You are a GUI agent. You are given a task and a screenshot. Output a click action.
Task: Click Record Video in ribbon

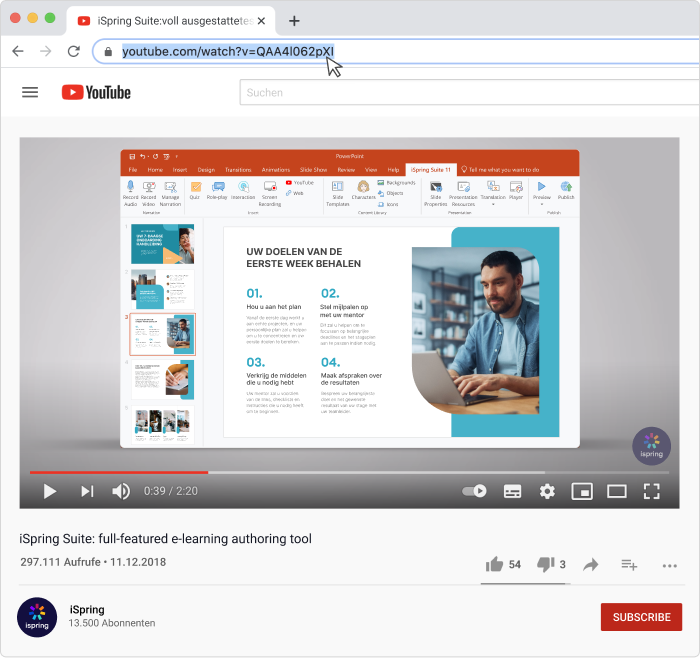coord(149,193)
